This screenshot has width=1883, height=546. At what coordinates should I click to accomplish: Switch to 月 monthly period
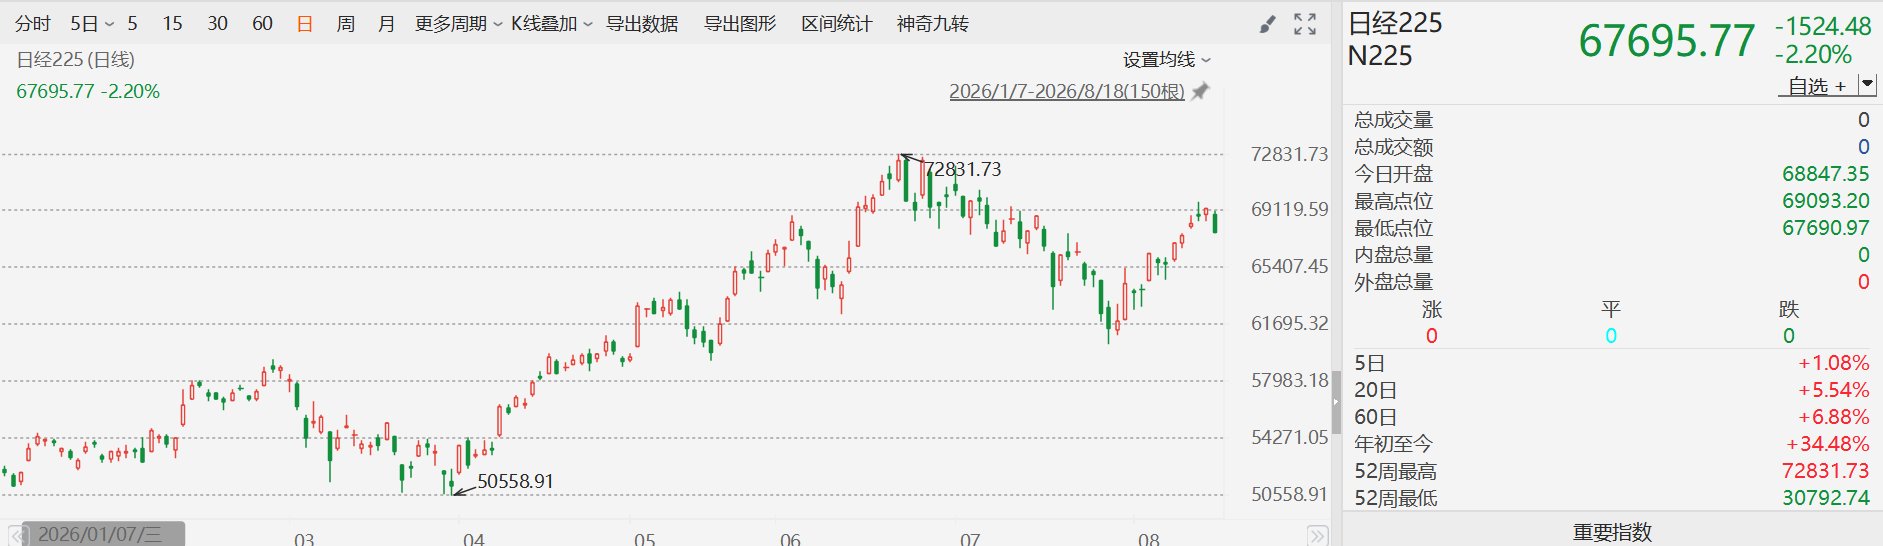[387, 24]
